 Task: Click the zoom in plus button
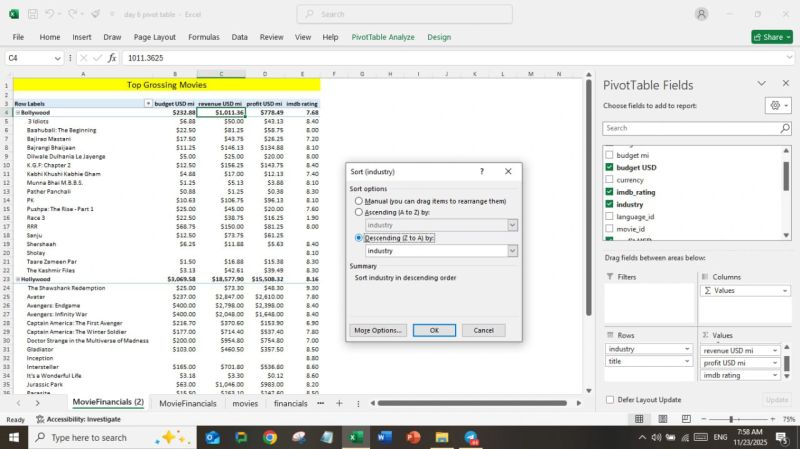point(772,419)
